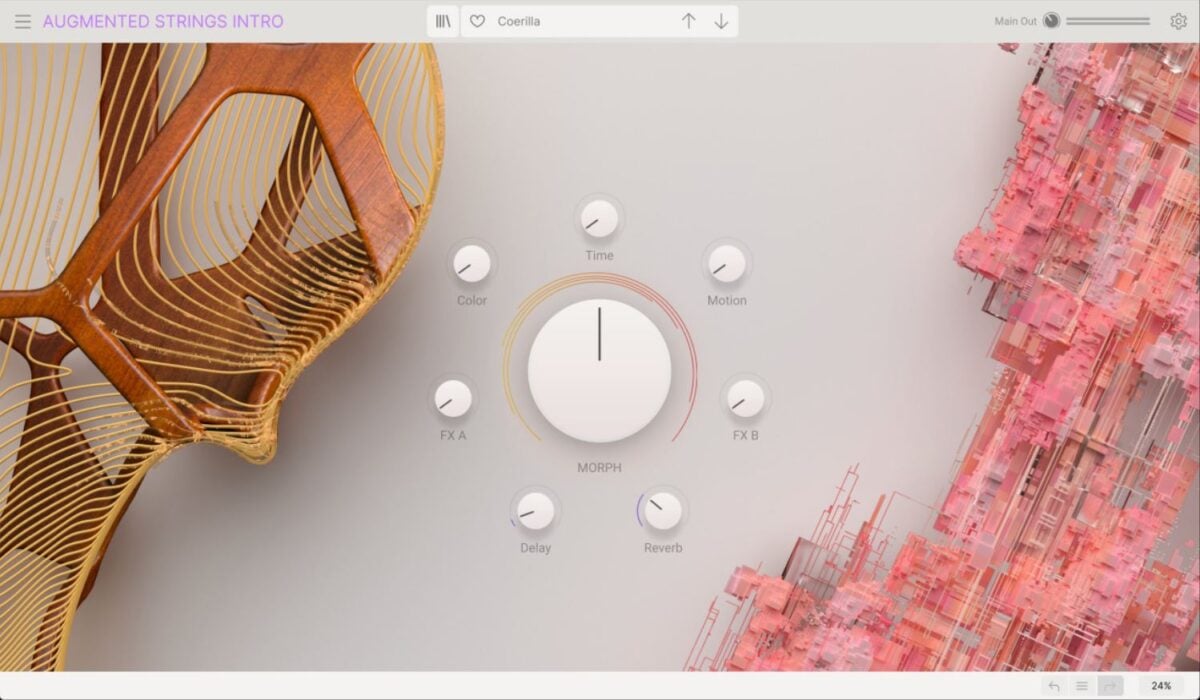Load the previous preset with up arrow
Viewport: 1200px width, 700px height.
tap(689, 20)
